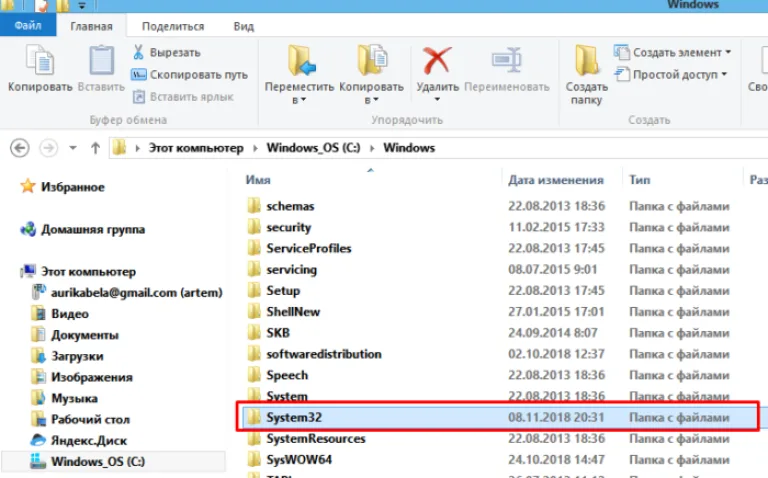Select the System folder name

click(x=287, y=396)
